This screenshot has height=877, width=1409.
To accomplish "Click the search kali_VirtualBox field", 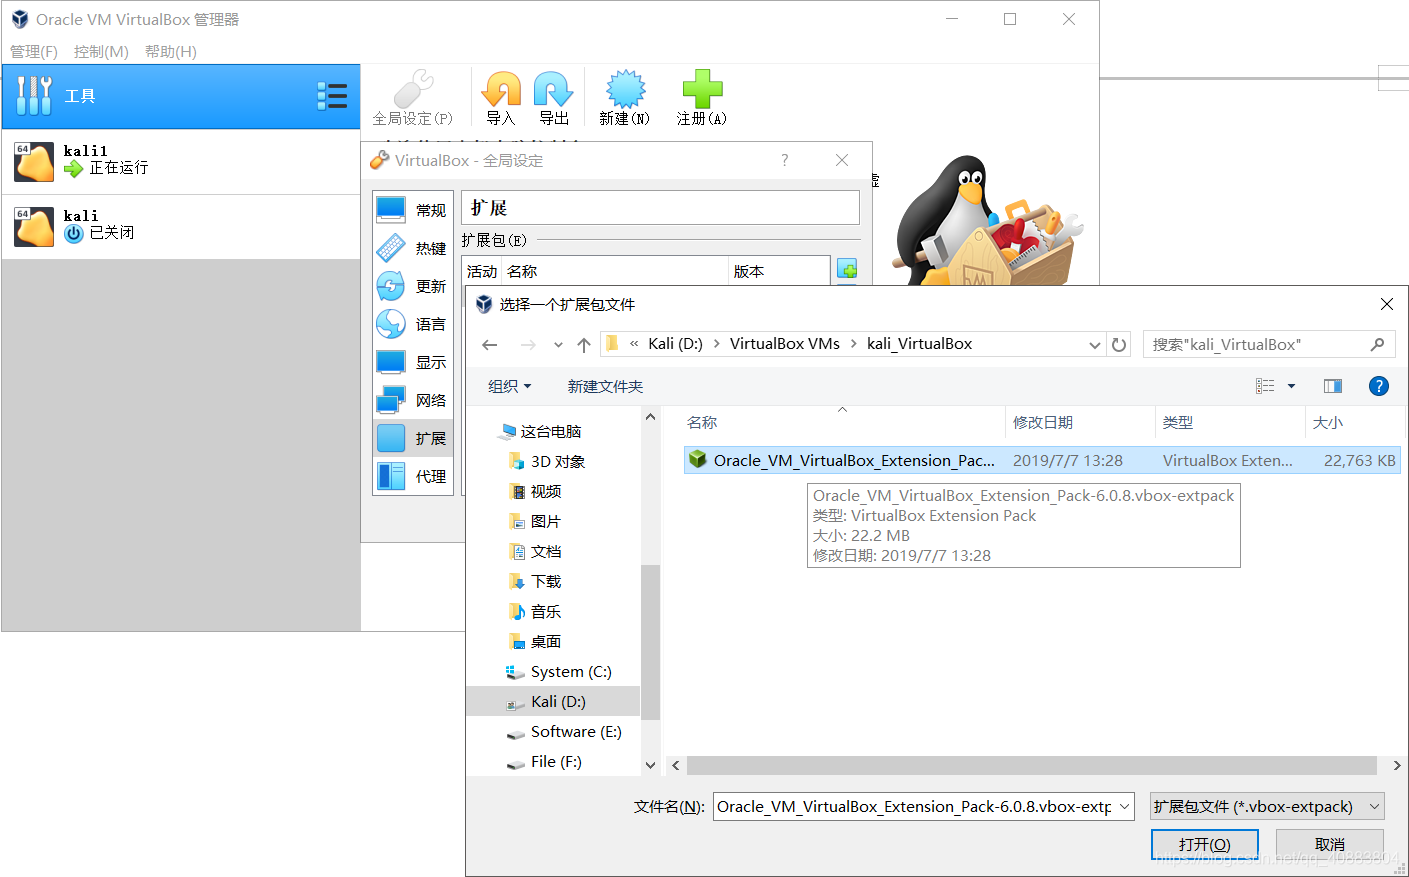I will (x=1268, y=345).
